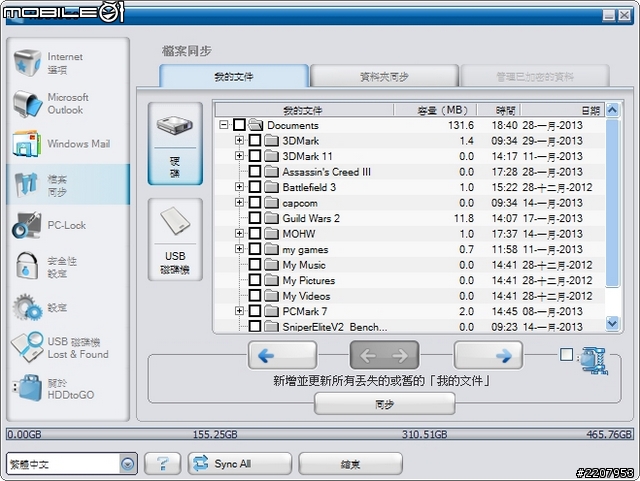The image size is (640, 481).
Task: Check the Assassin's Creed III checkbox
Action: tap(255, 171)
